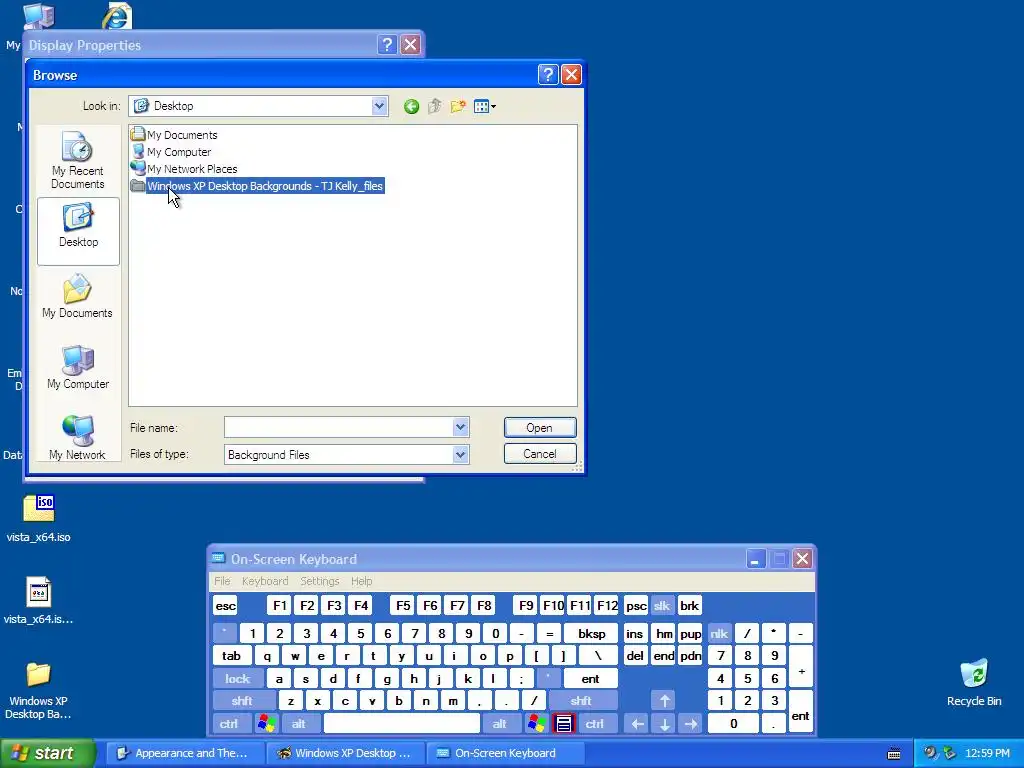Click the Open button
This screenshot has height=768, width=1024.
[540, 427]
